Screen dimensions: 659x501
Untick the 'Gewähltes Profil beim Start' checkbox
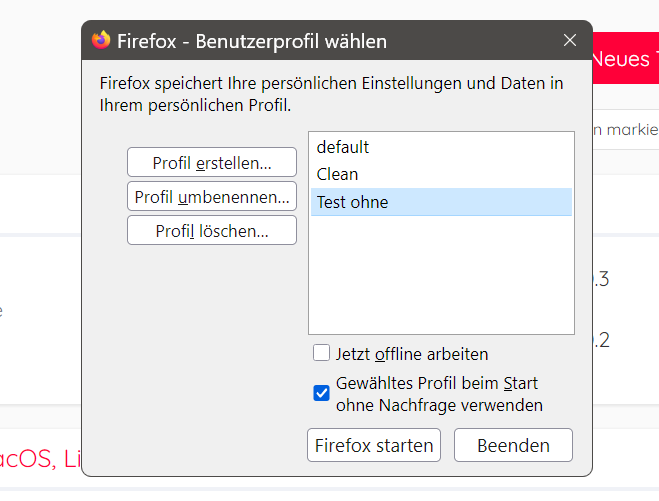click(321, 393)
